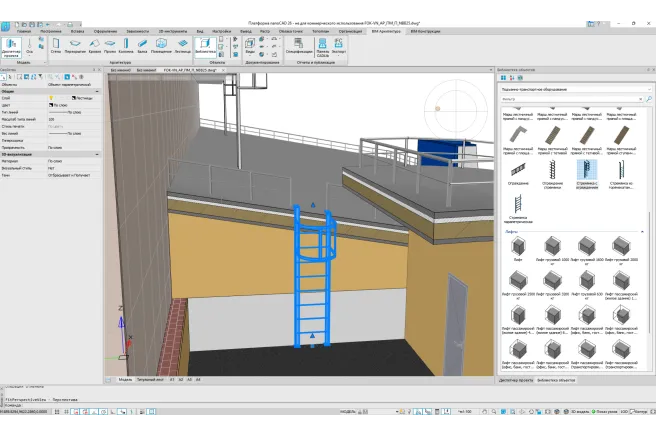
Task: Collapse the 3D-визуализация properties section
Action: pyautogui.click(x=97, y=154)
